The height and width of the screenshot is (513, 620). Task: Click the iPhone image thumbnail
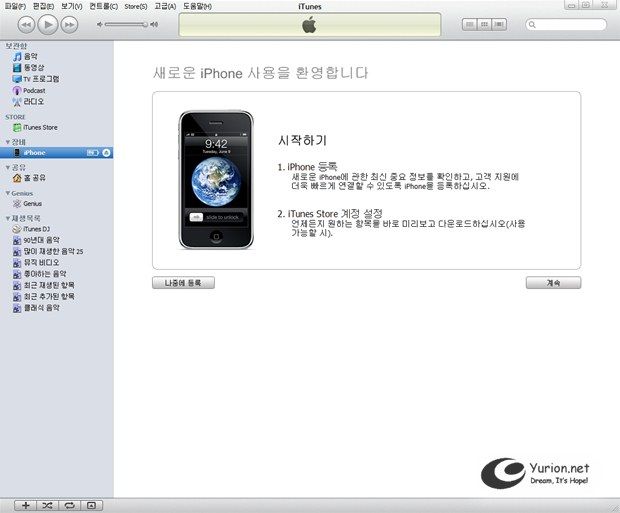(x=216, y=180)
